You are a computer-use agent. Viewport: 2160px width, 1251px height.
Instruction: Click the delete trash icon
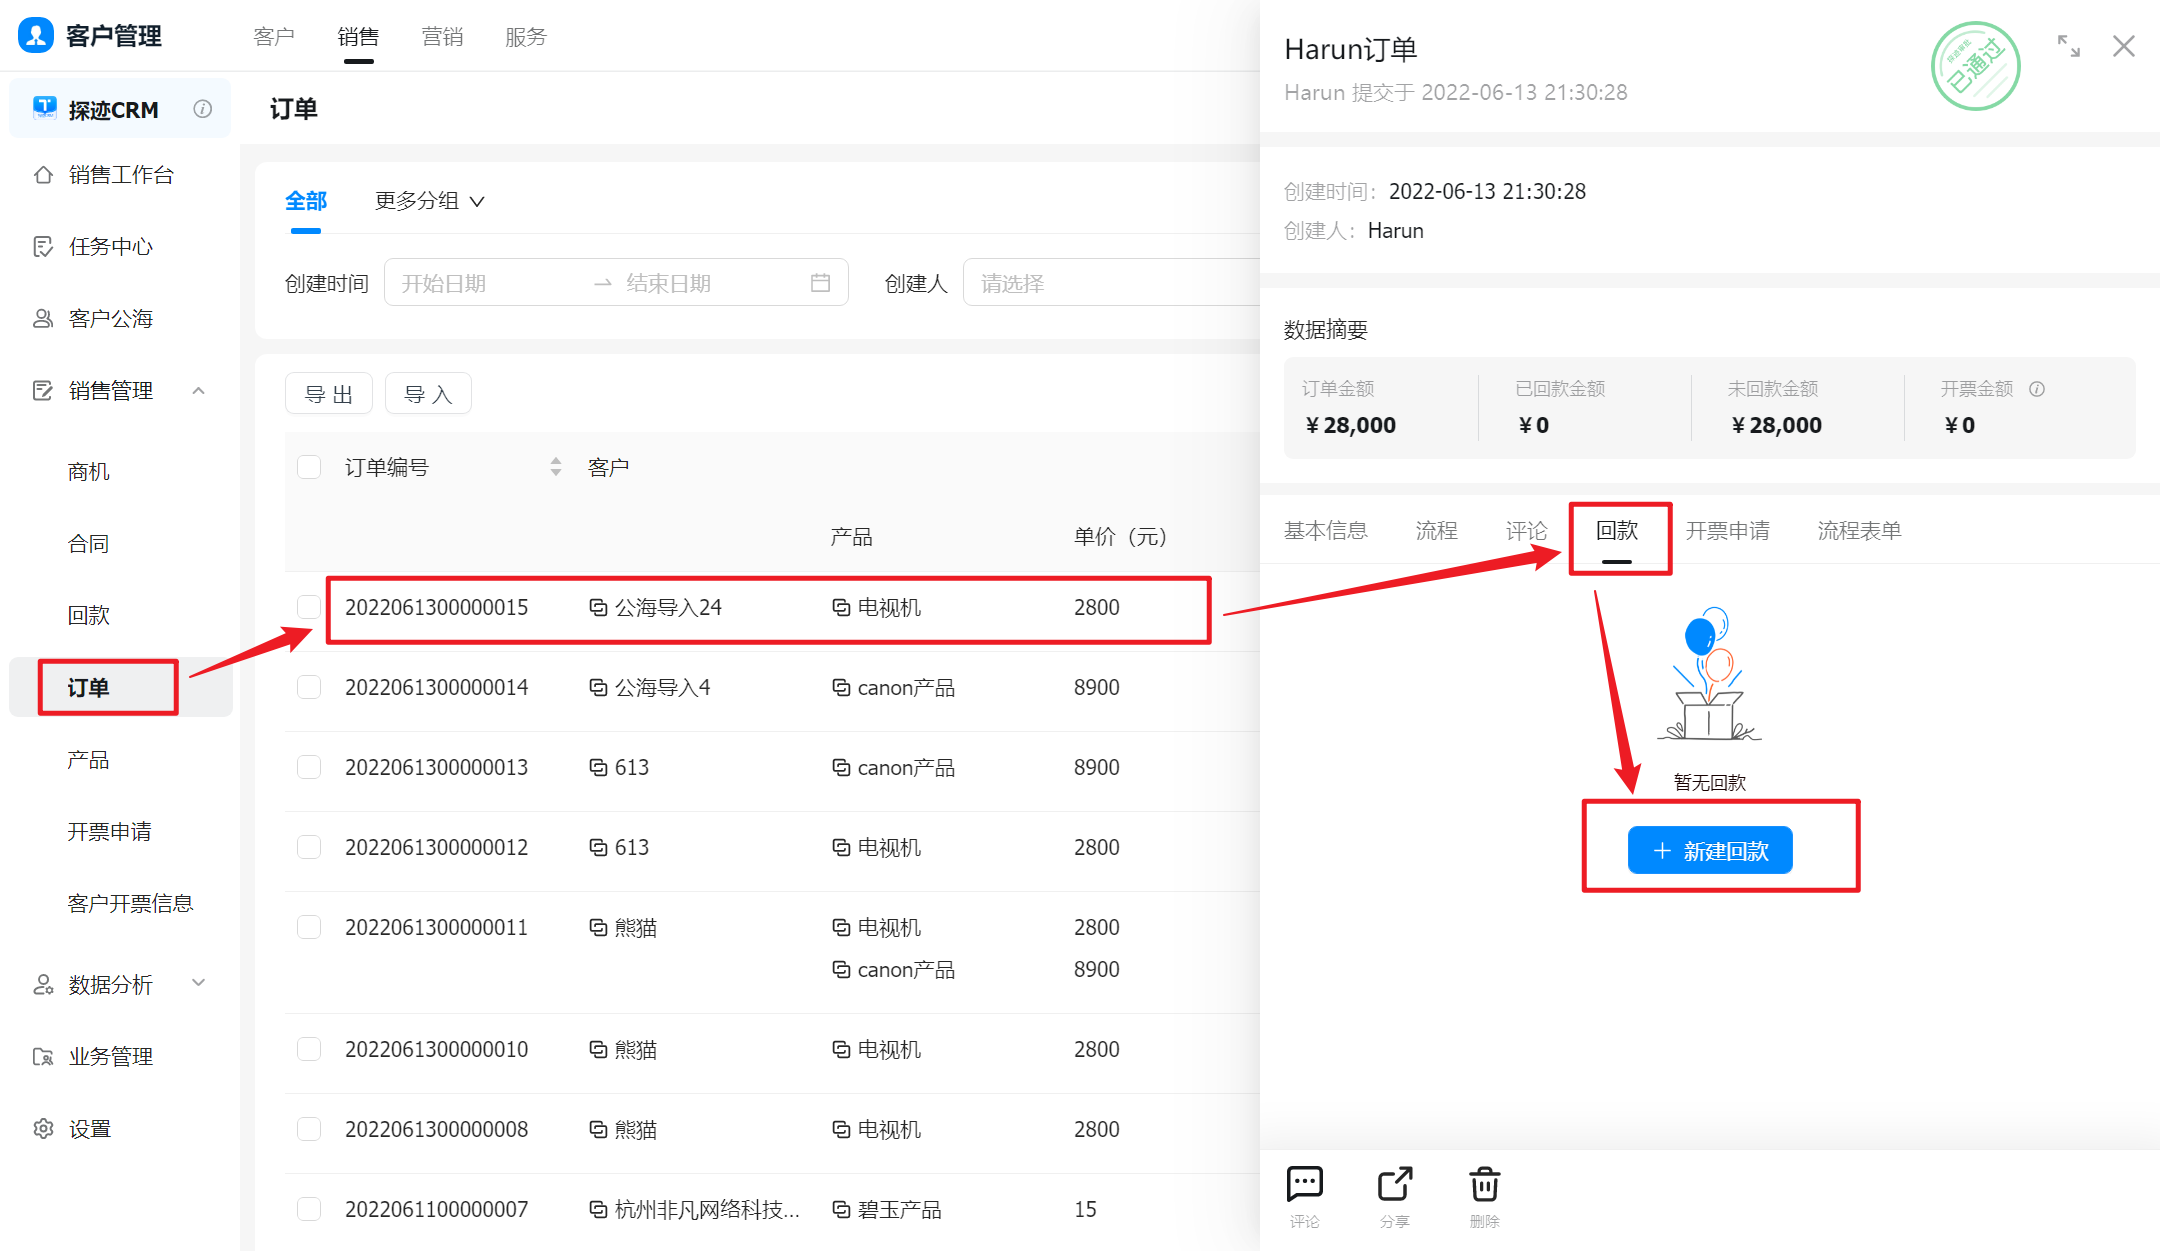tap(1484, 1185)
